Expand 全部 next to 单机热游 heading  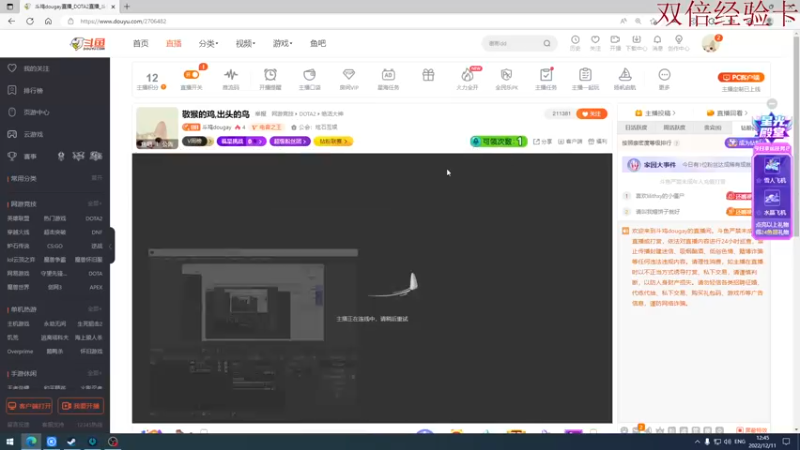(x=95, y=309)
